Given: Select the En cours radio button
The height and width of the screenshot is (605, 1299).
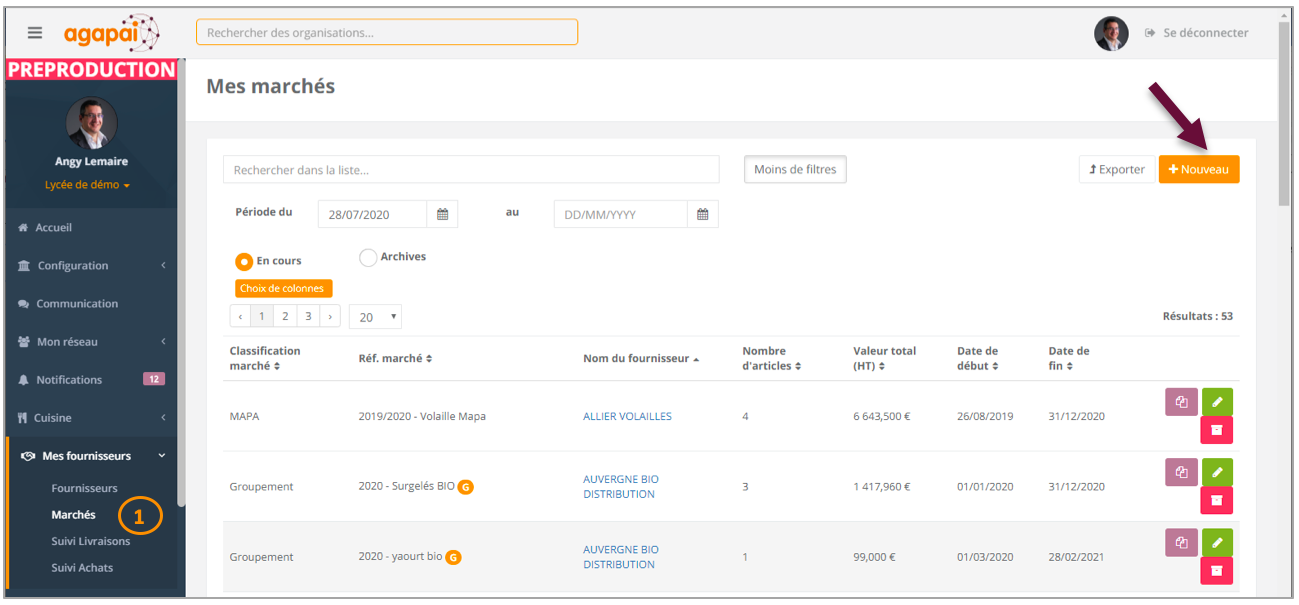Looking at the screenshot, I should coord(244,261).
